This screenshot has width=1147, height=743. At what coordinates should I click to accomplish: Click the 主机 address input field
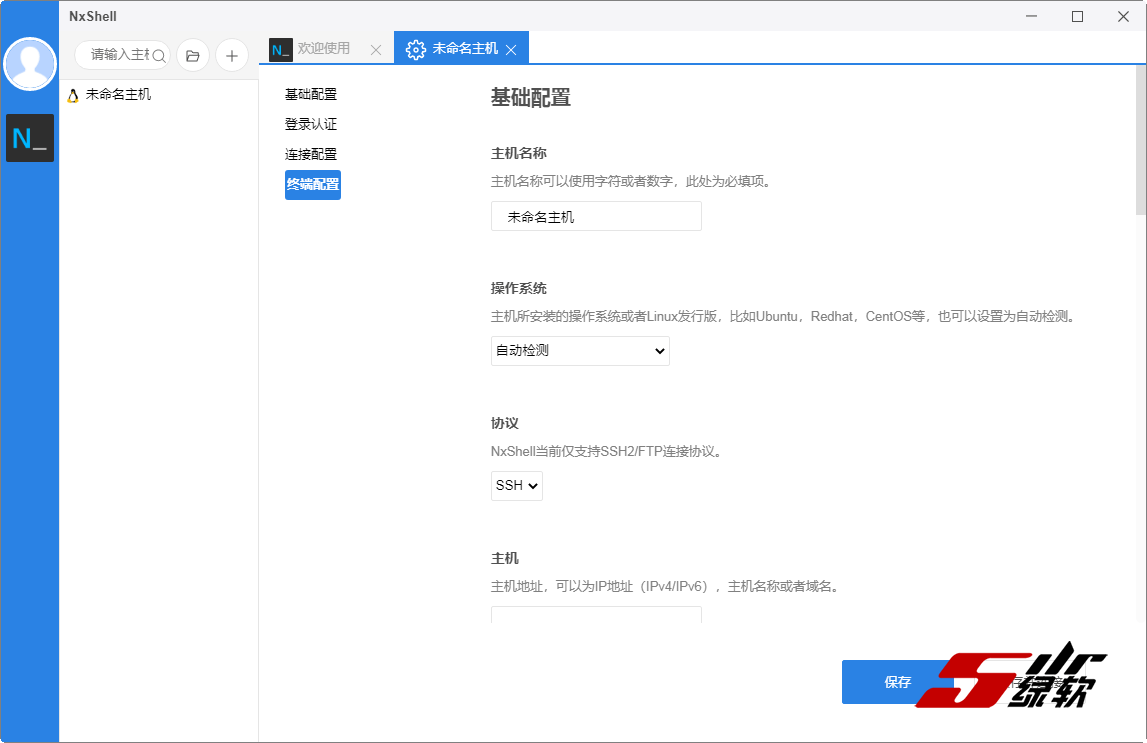point(596,615)
